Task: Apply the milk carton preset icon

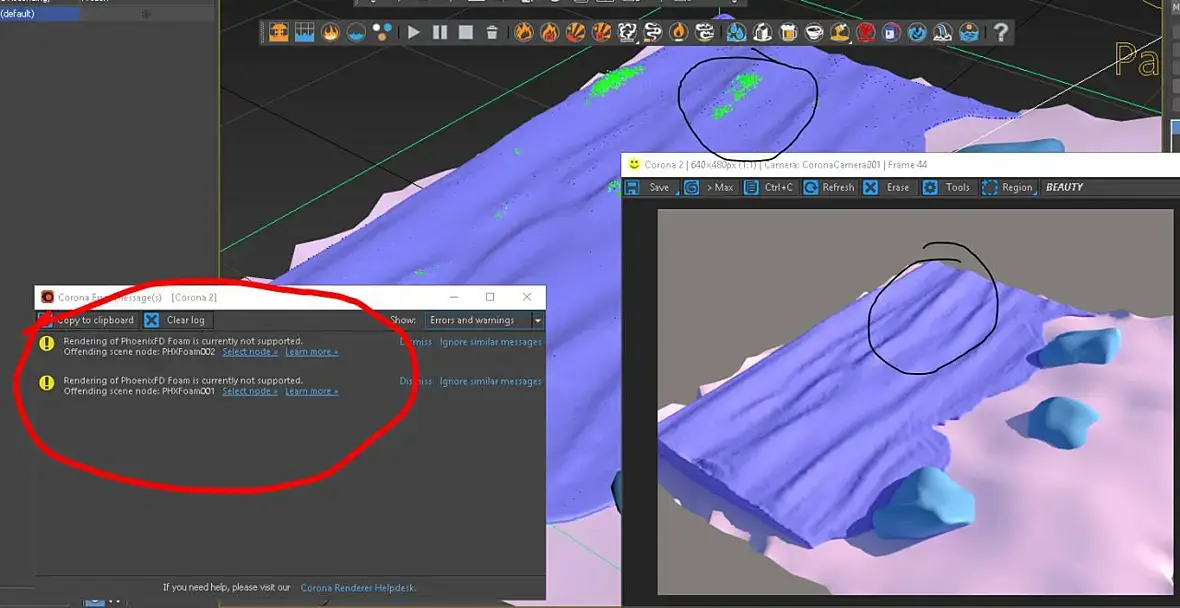Action: pos(762,32)
